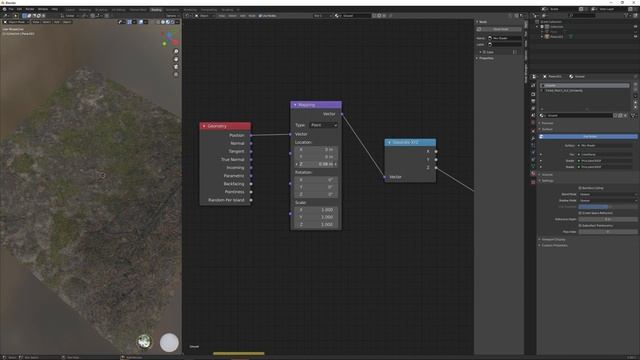Image resolution: width=640 pixels, height=360 pixels.
Task: Open the outliner filter dropdown icon
Action: coord(627,15)
